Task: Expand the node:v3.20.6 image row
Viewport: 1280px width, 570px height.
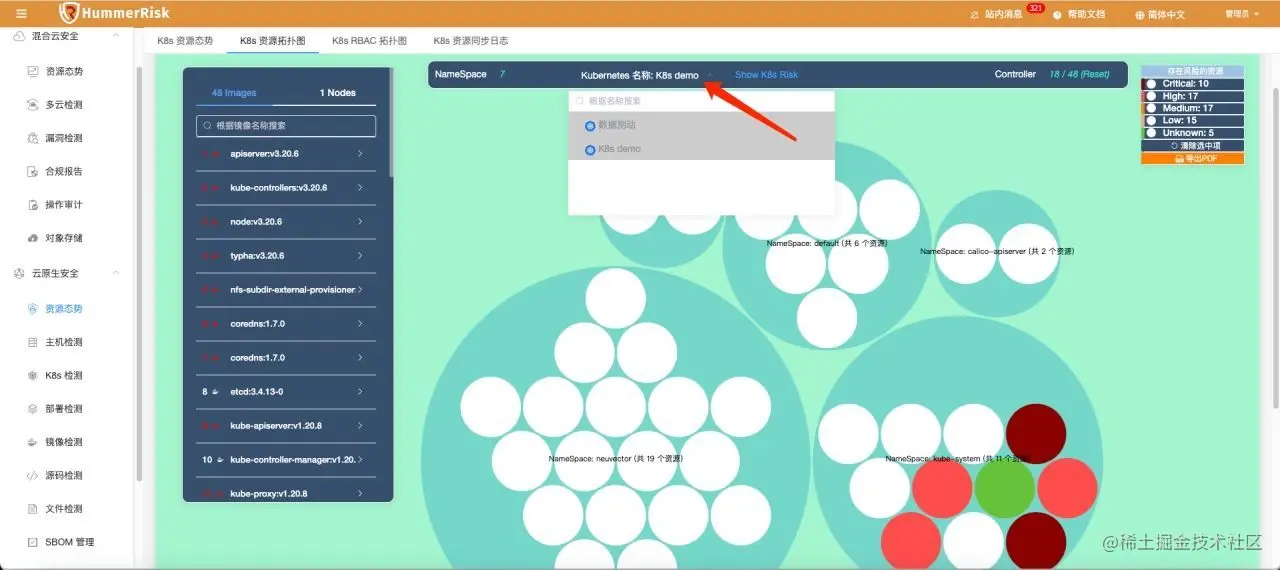Action: [285, 221]
